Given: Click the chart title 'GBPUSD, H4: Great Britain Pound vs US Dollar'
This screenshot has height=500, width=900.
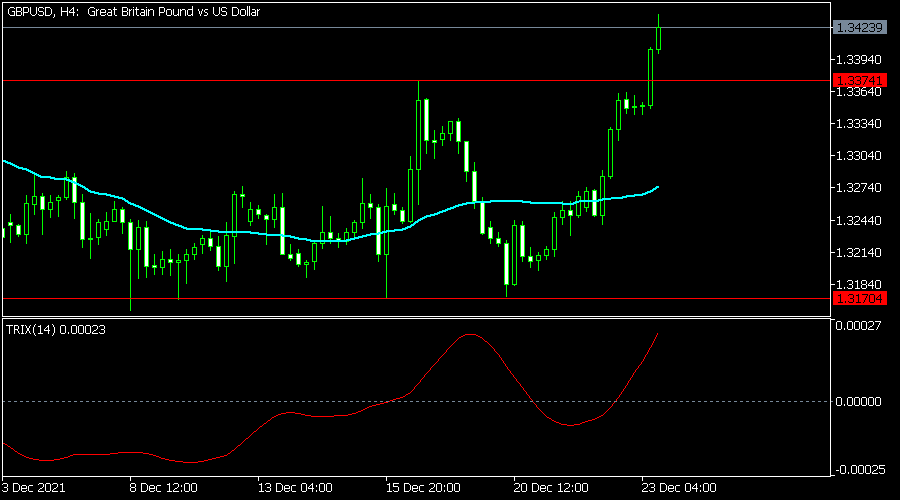Looking at the screenshot, I should 133,11.
